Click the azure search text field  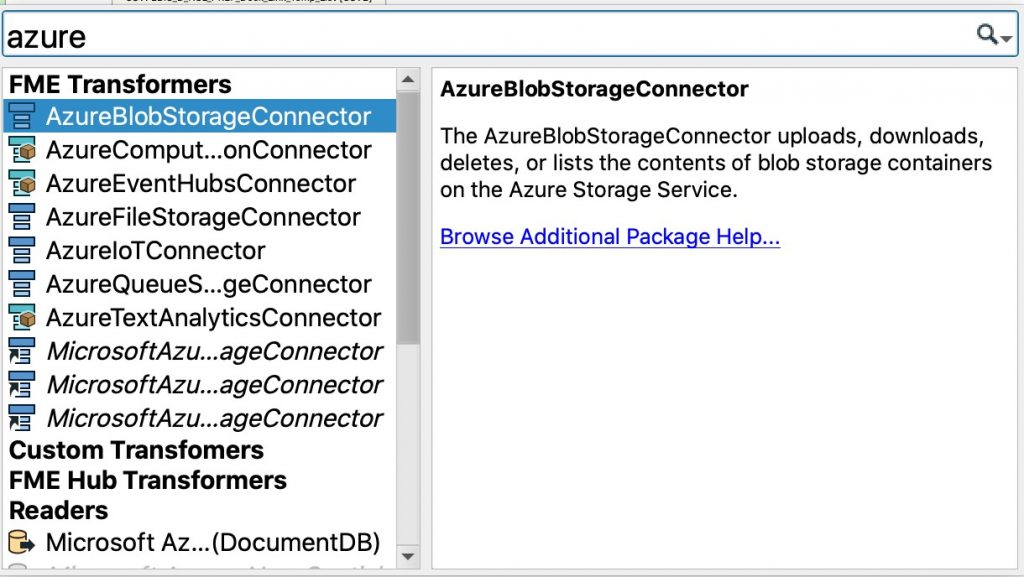(490, 35)
